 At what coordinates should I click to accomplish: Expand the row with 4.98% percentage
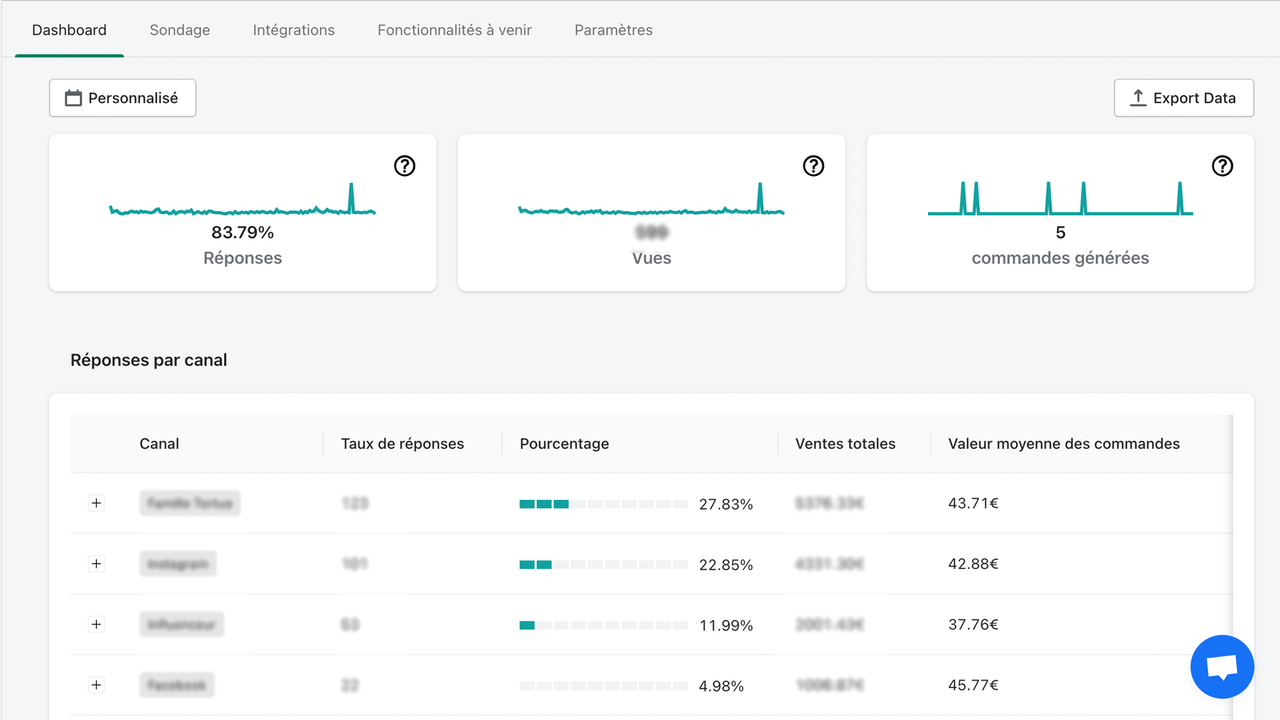[96, 685]
